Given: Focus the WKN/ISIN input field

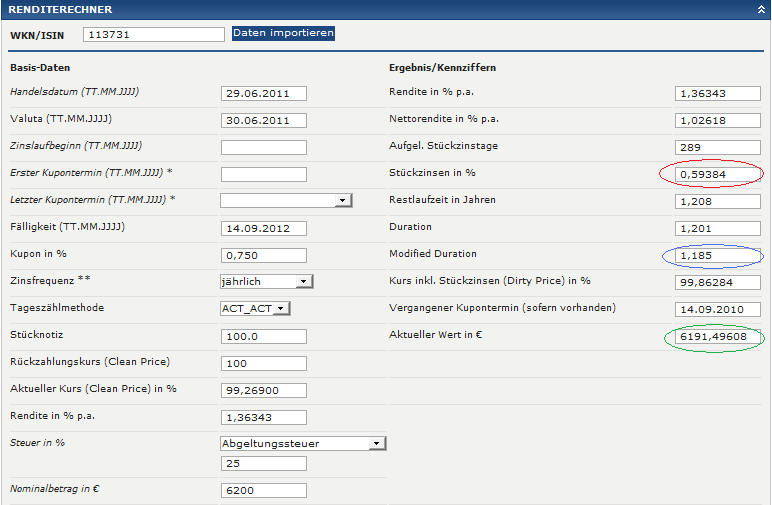Looking at the screenshot, I should [x=154, y=34].
